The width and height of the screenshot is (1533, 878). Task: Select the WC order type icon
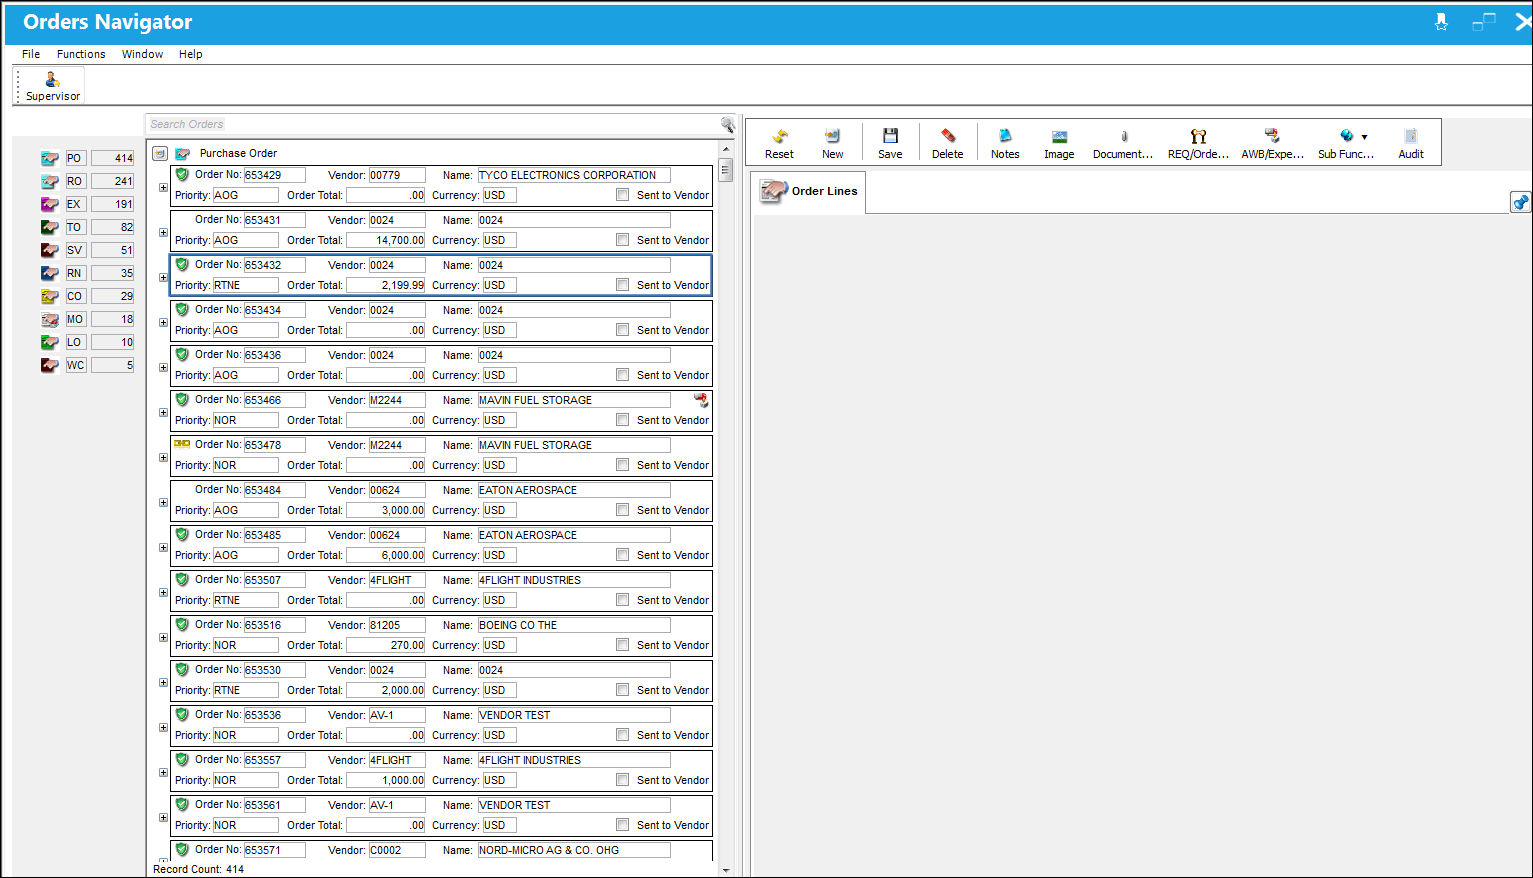[50, 365]
